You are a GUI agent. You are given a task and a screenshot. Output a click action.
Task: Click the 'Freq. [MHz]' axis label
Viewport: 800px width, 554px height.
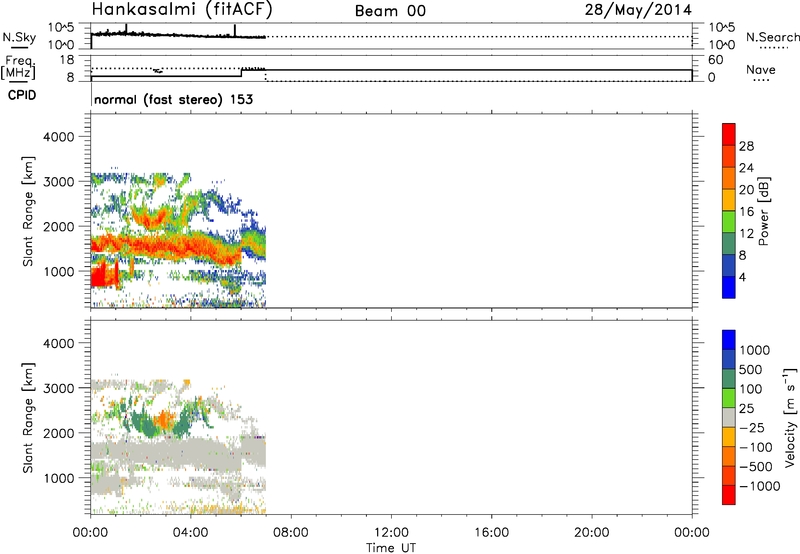(x=18, y=68)
